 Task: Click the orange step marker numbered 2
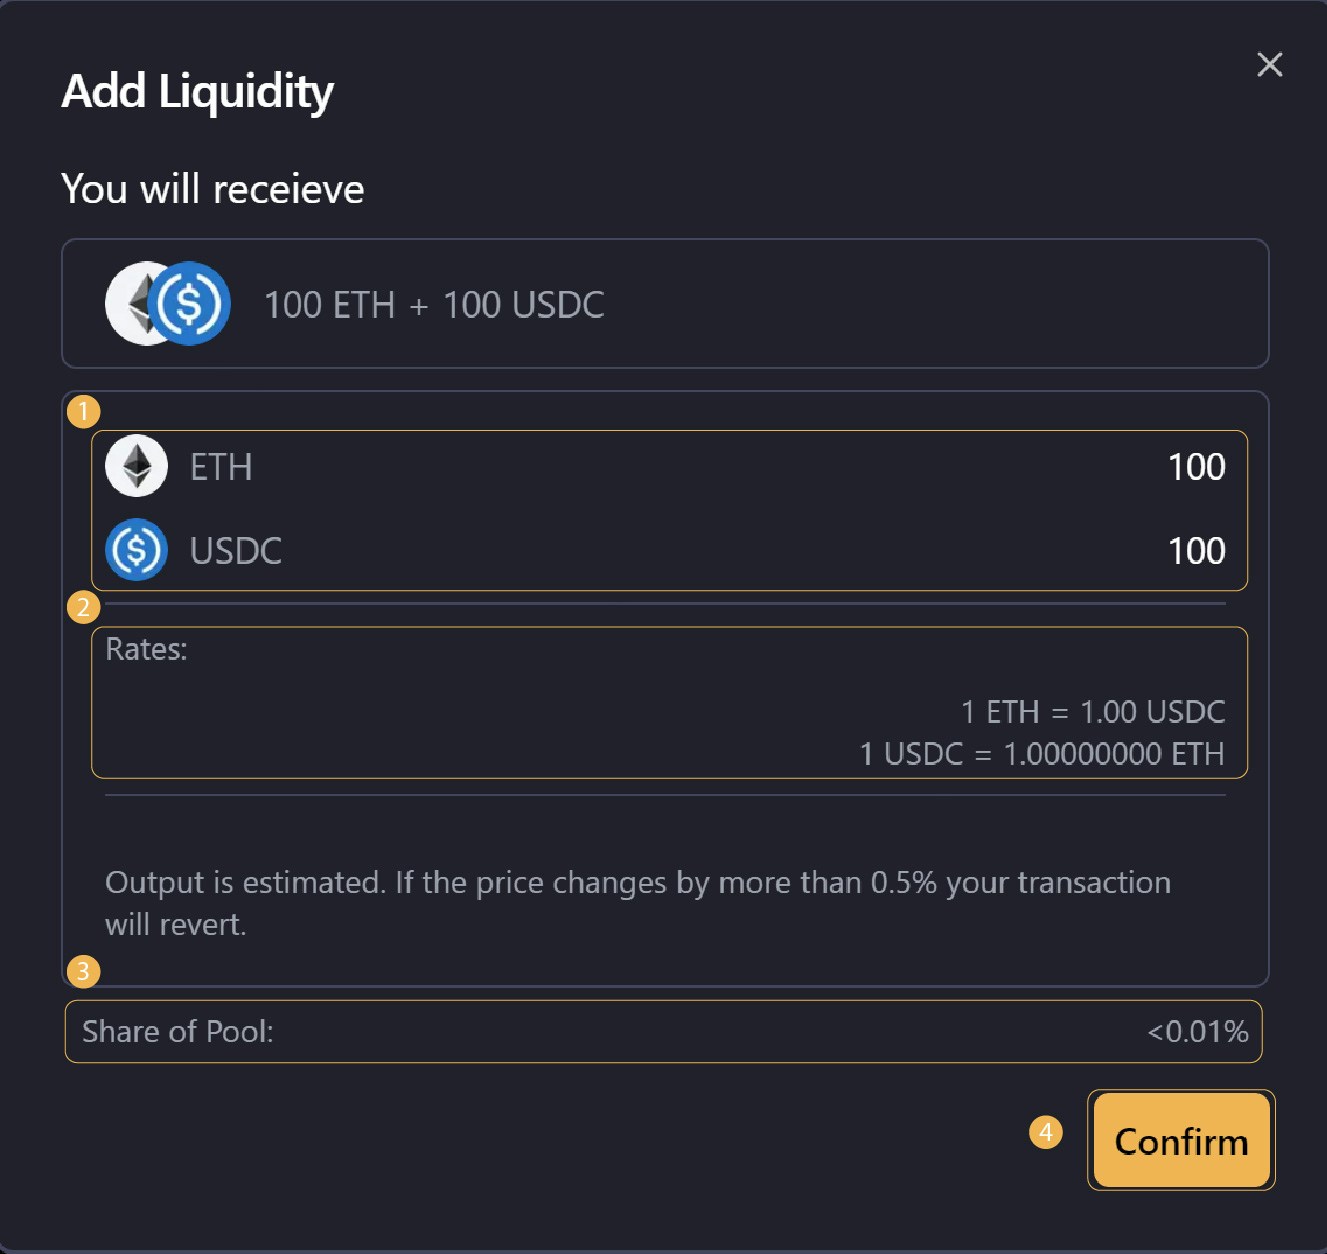click(x=85, y=607)
